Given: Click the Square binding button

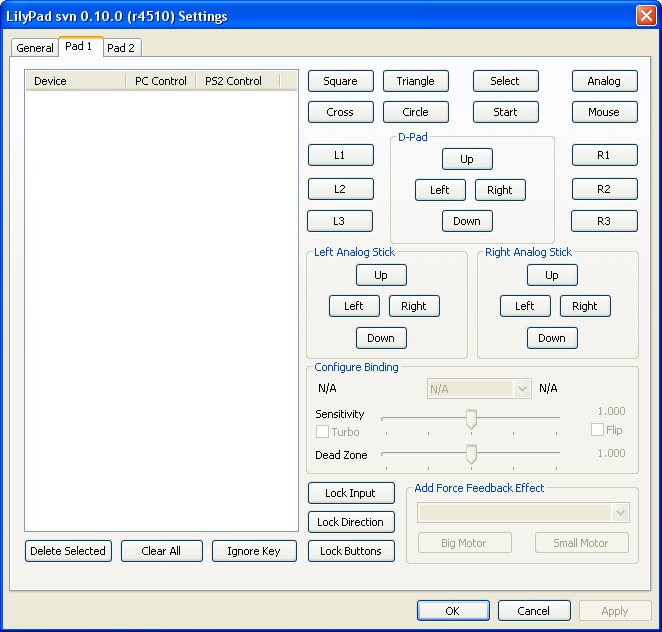Looking at the screenshot, I should point(341,81).
